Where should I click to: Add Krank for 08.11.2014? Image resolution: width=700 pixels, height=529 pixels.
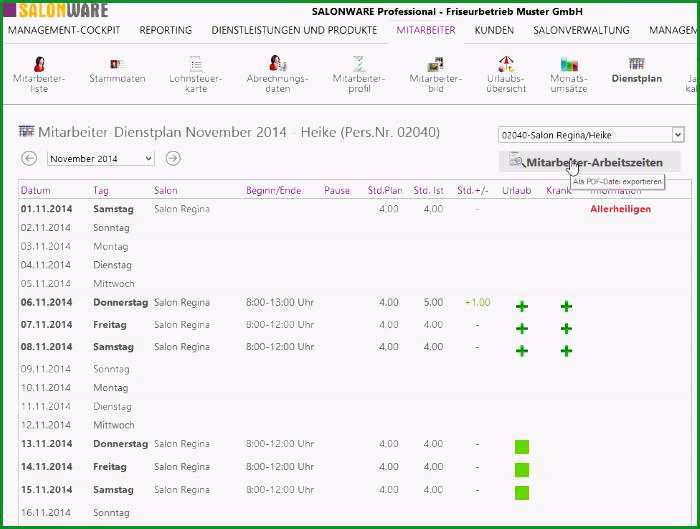pyautogui.click(x=566, y=351)
